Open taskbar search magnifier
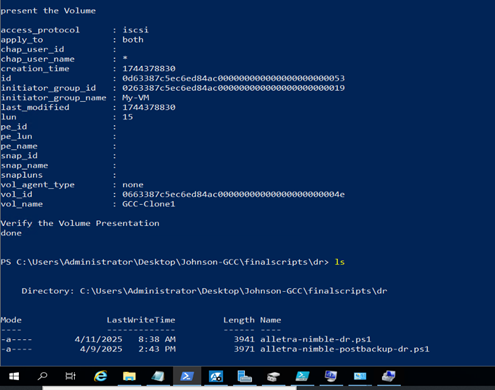Image resolution: width=495 pixels, height=390 pixels. pos(42,376)
